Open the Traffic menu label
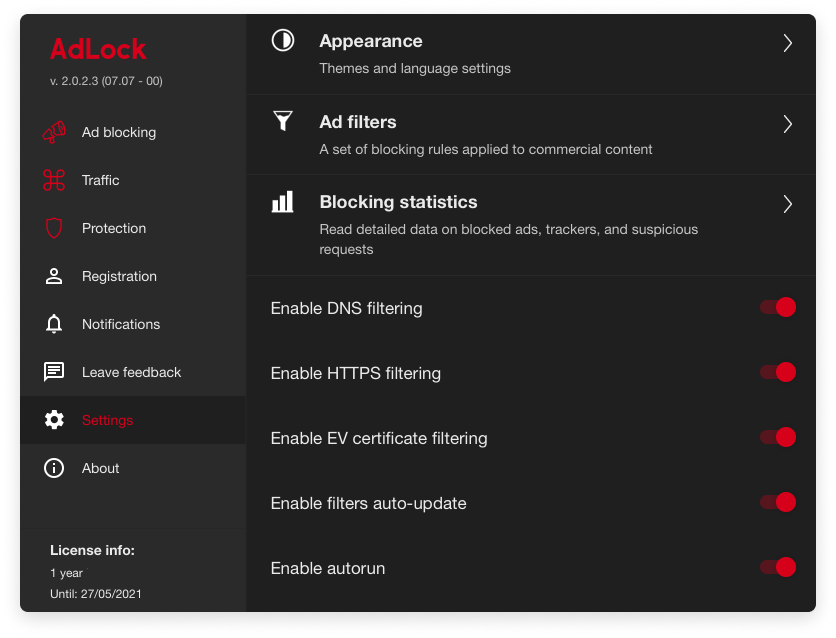This screenshot has height=638, width=836. point(100,180)
